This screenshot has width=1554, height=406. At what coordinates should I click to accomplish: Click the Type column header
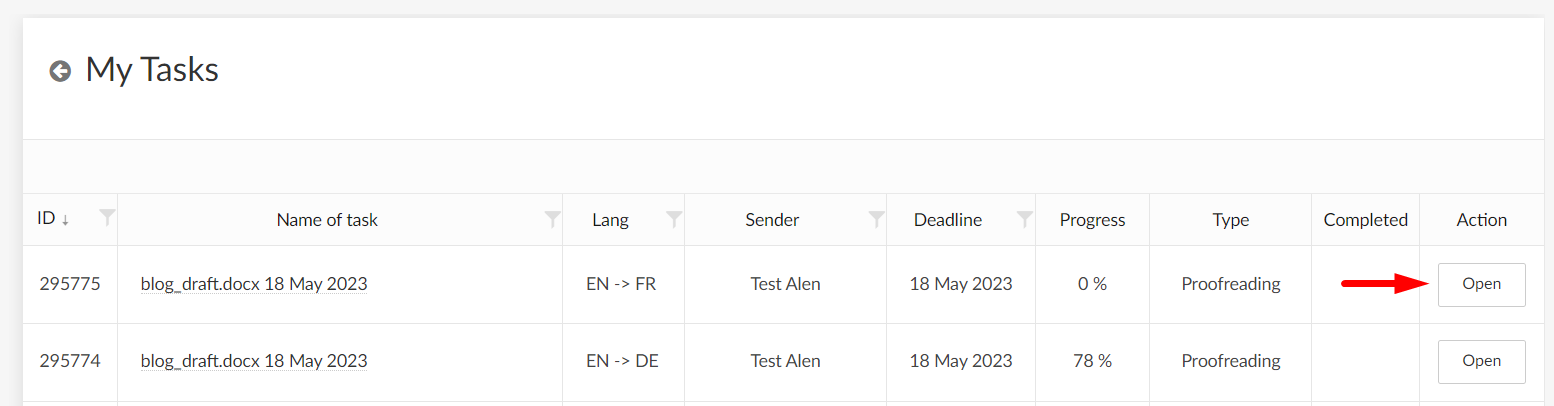1230,220
